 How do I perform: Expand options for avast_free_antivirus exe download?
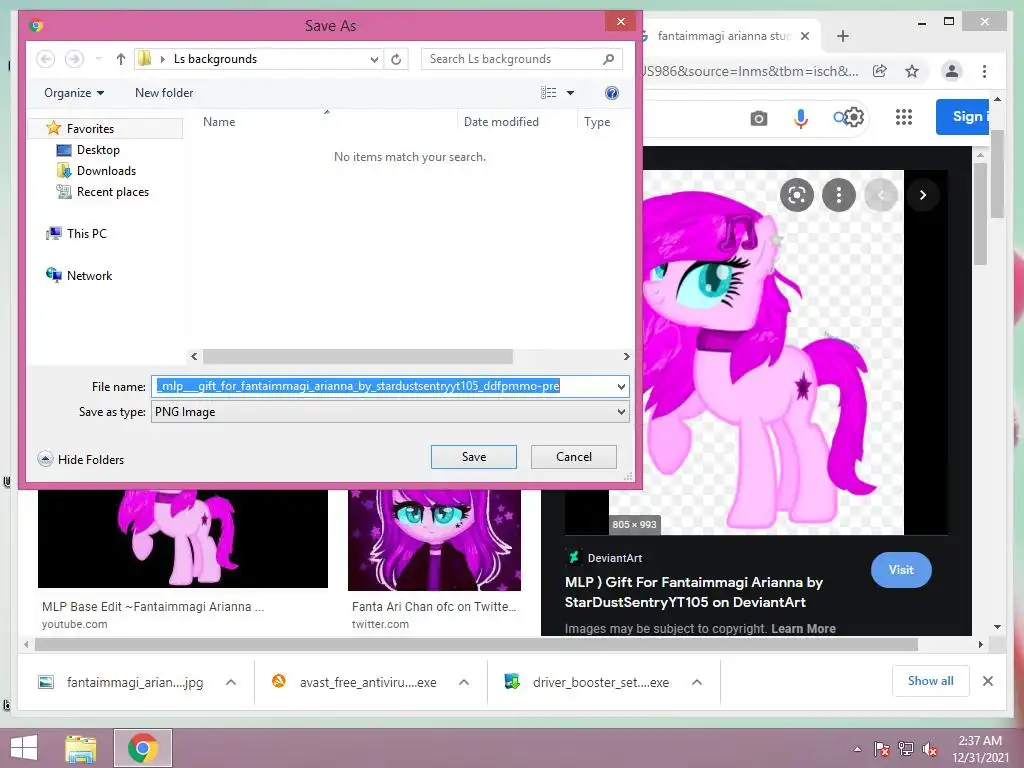pos(464,682)
